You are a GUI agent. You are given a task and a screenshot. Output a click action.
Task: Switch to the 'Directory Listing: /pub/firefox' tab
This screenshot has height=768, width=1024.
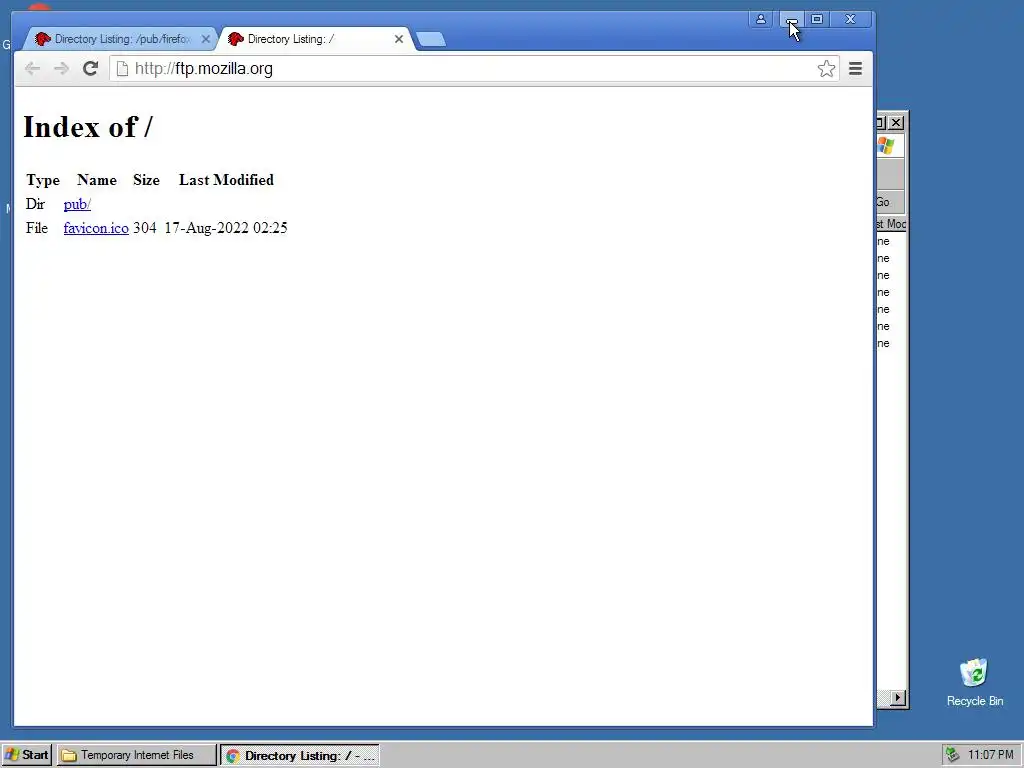point(121,39)
